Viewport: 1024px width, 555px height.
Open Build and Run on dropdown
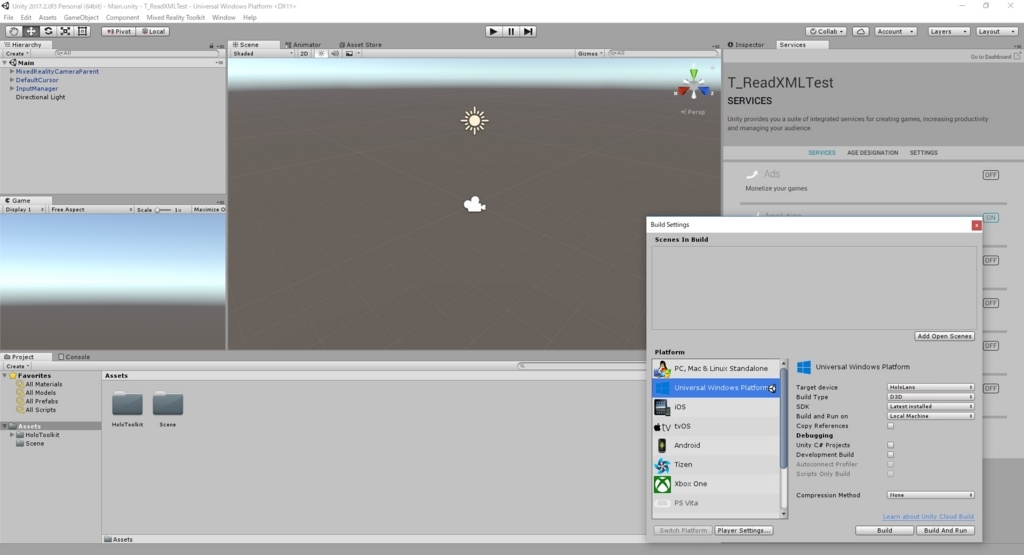coord(930,416)
